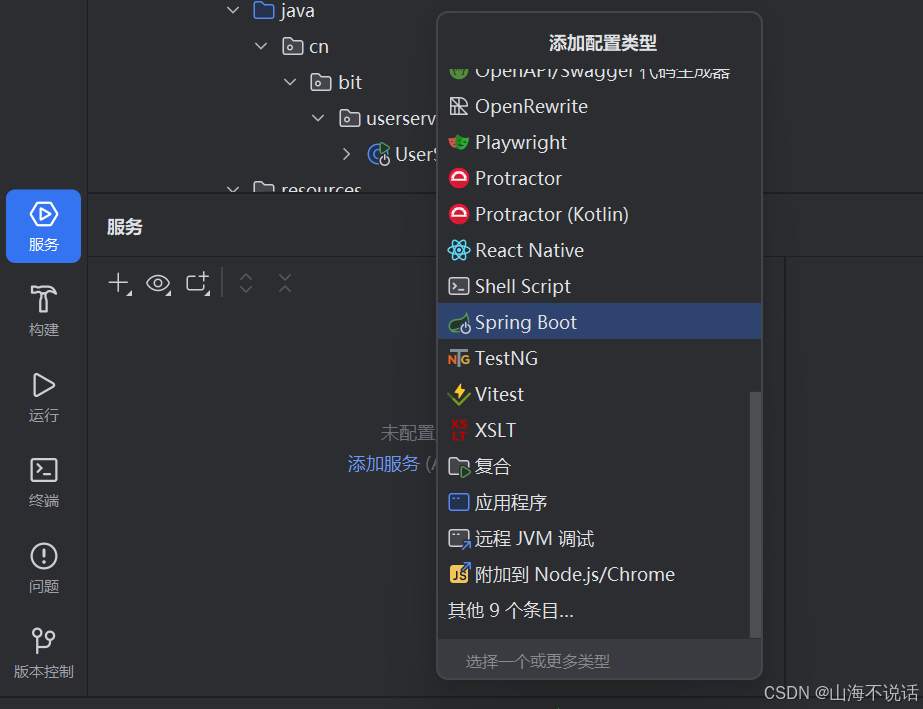
Task: Open the Build tool window
Action: pos(44,311)
